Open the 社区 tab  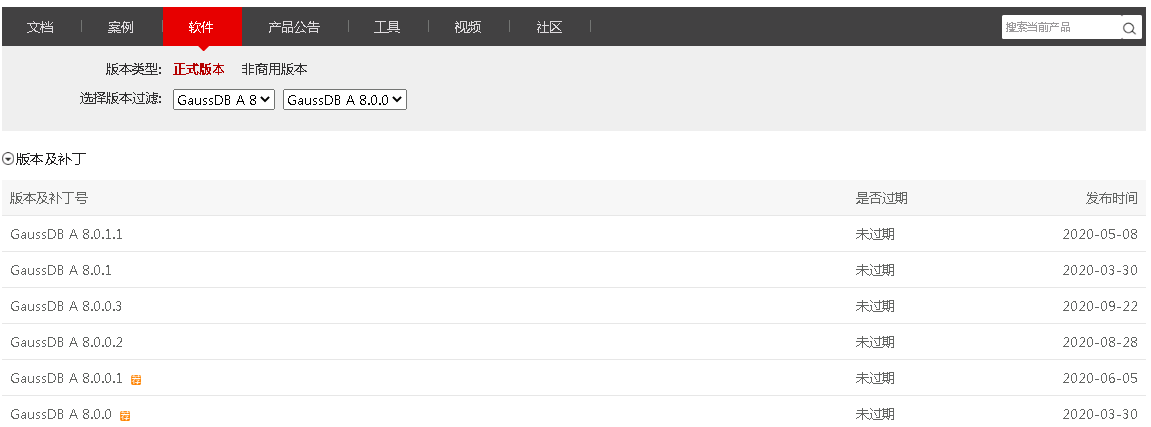tap(549, 27)
